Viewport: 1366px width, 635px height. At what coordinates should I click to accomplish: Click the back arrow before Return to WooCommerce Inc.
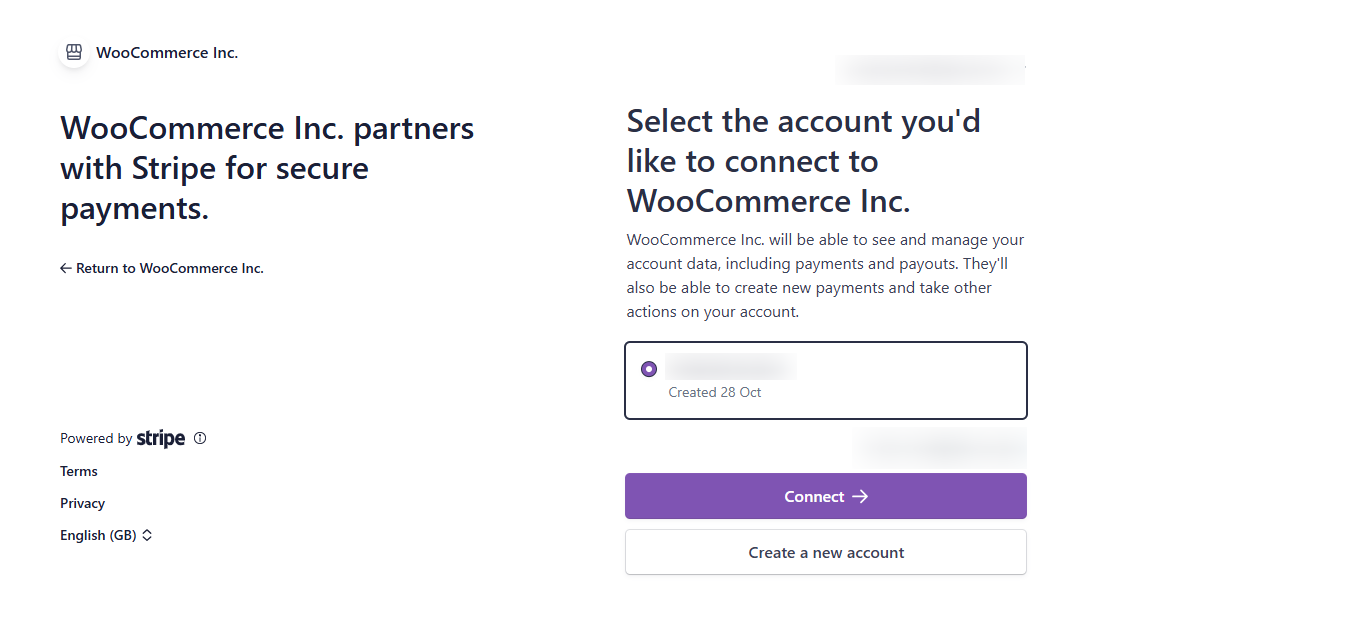click(65, 268)
